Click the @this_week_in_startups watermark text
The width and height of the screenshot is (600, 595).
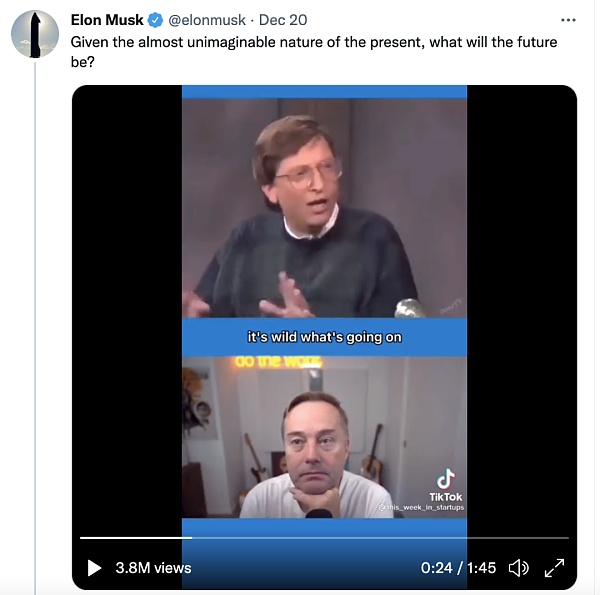tap(421, 507)
